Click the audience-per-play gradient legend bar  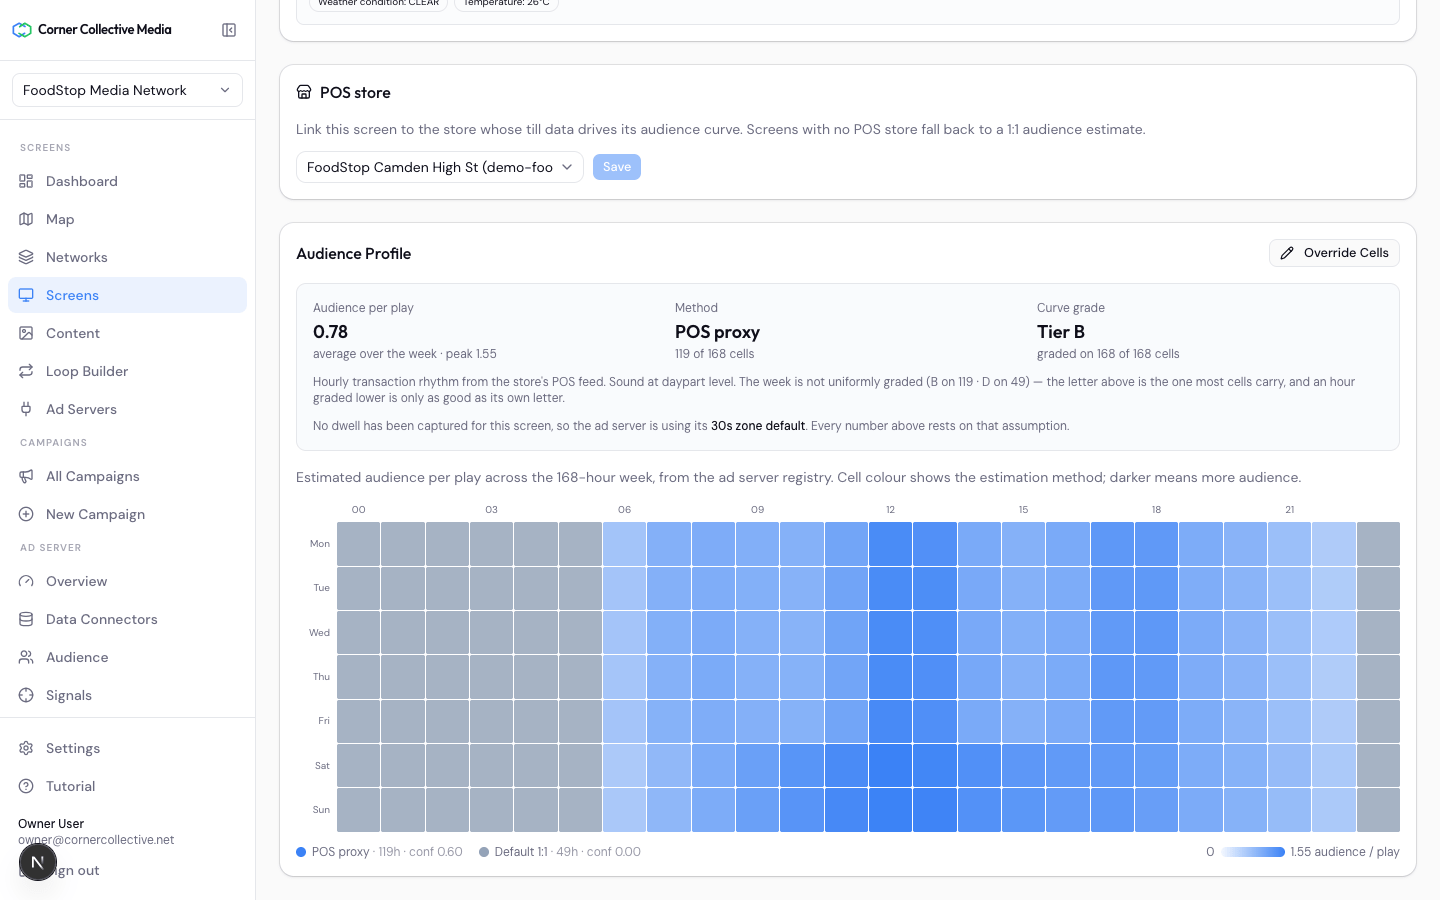pos(1253,852)
